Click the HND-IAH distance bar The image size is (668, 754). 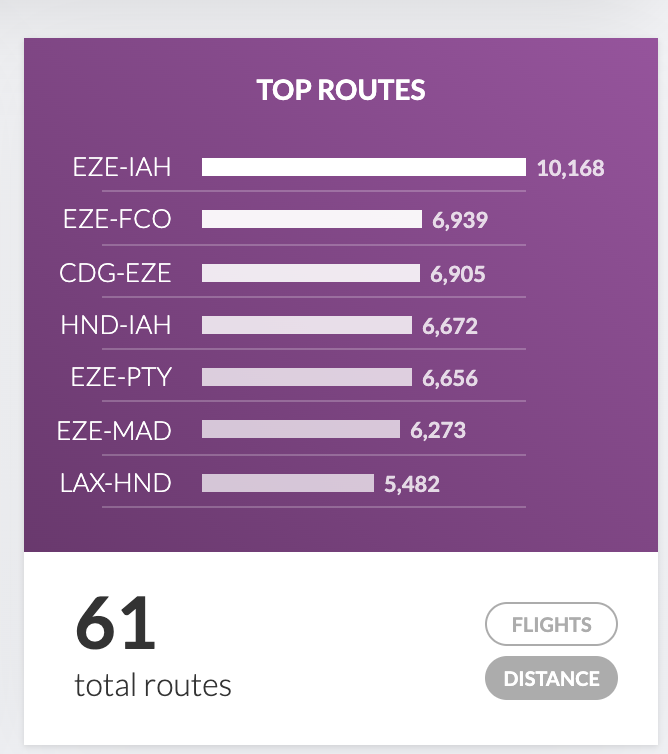pos(307,325)
